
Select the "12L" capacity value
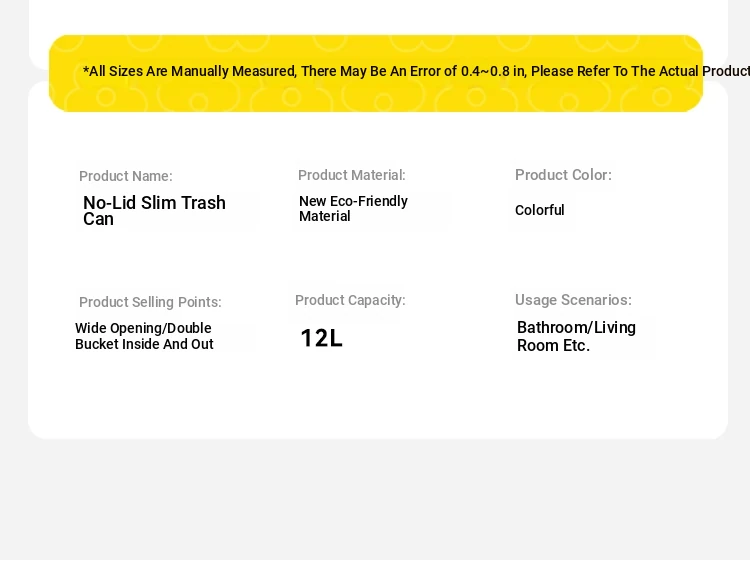(x=321, y=338)
